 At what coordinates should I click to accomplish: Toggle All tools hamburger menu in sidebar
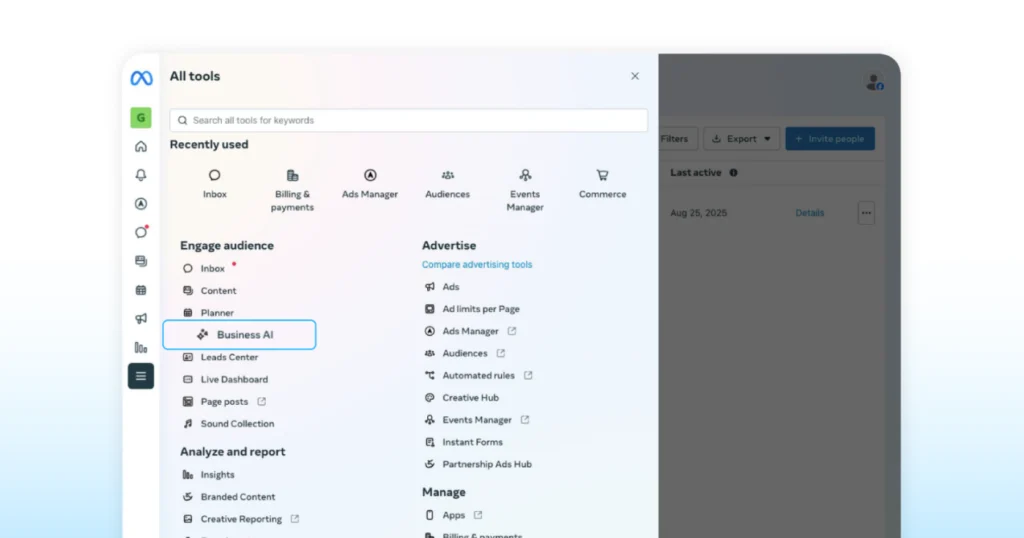pos(140,376)
